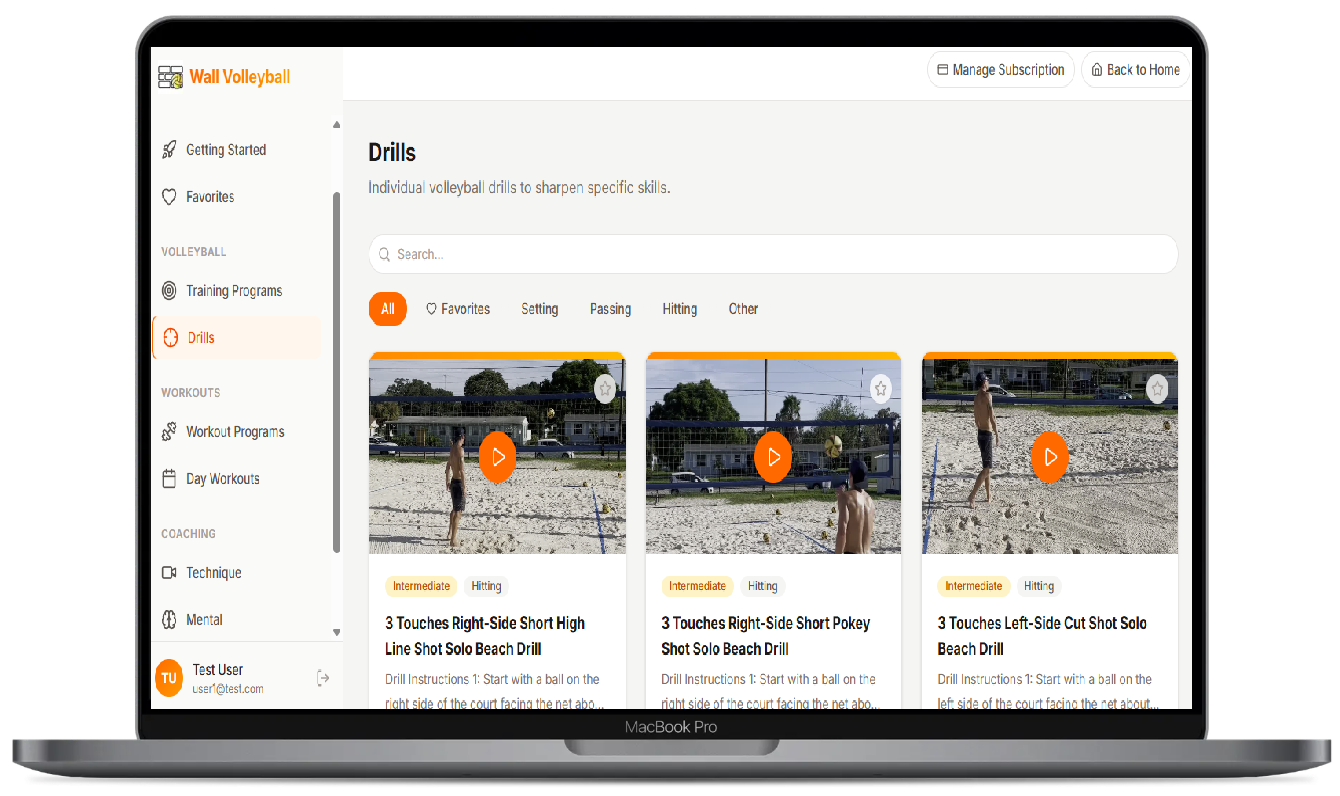Image resolution: width=1340 pixels, height=796 pixels.
Task: Open Day Workouts calendar icon
Action: click(169, 479)
